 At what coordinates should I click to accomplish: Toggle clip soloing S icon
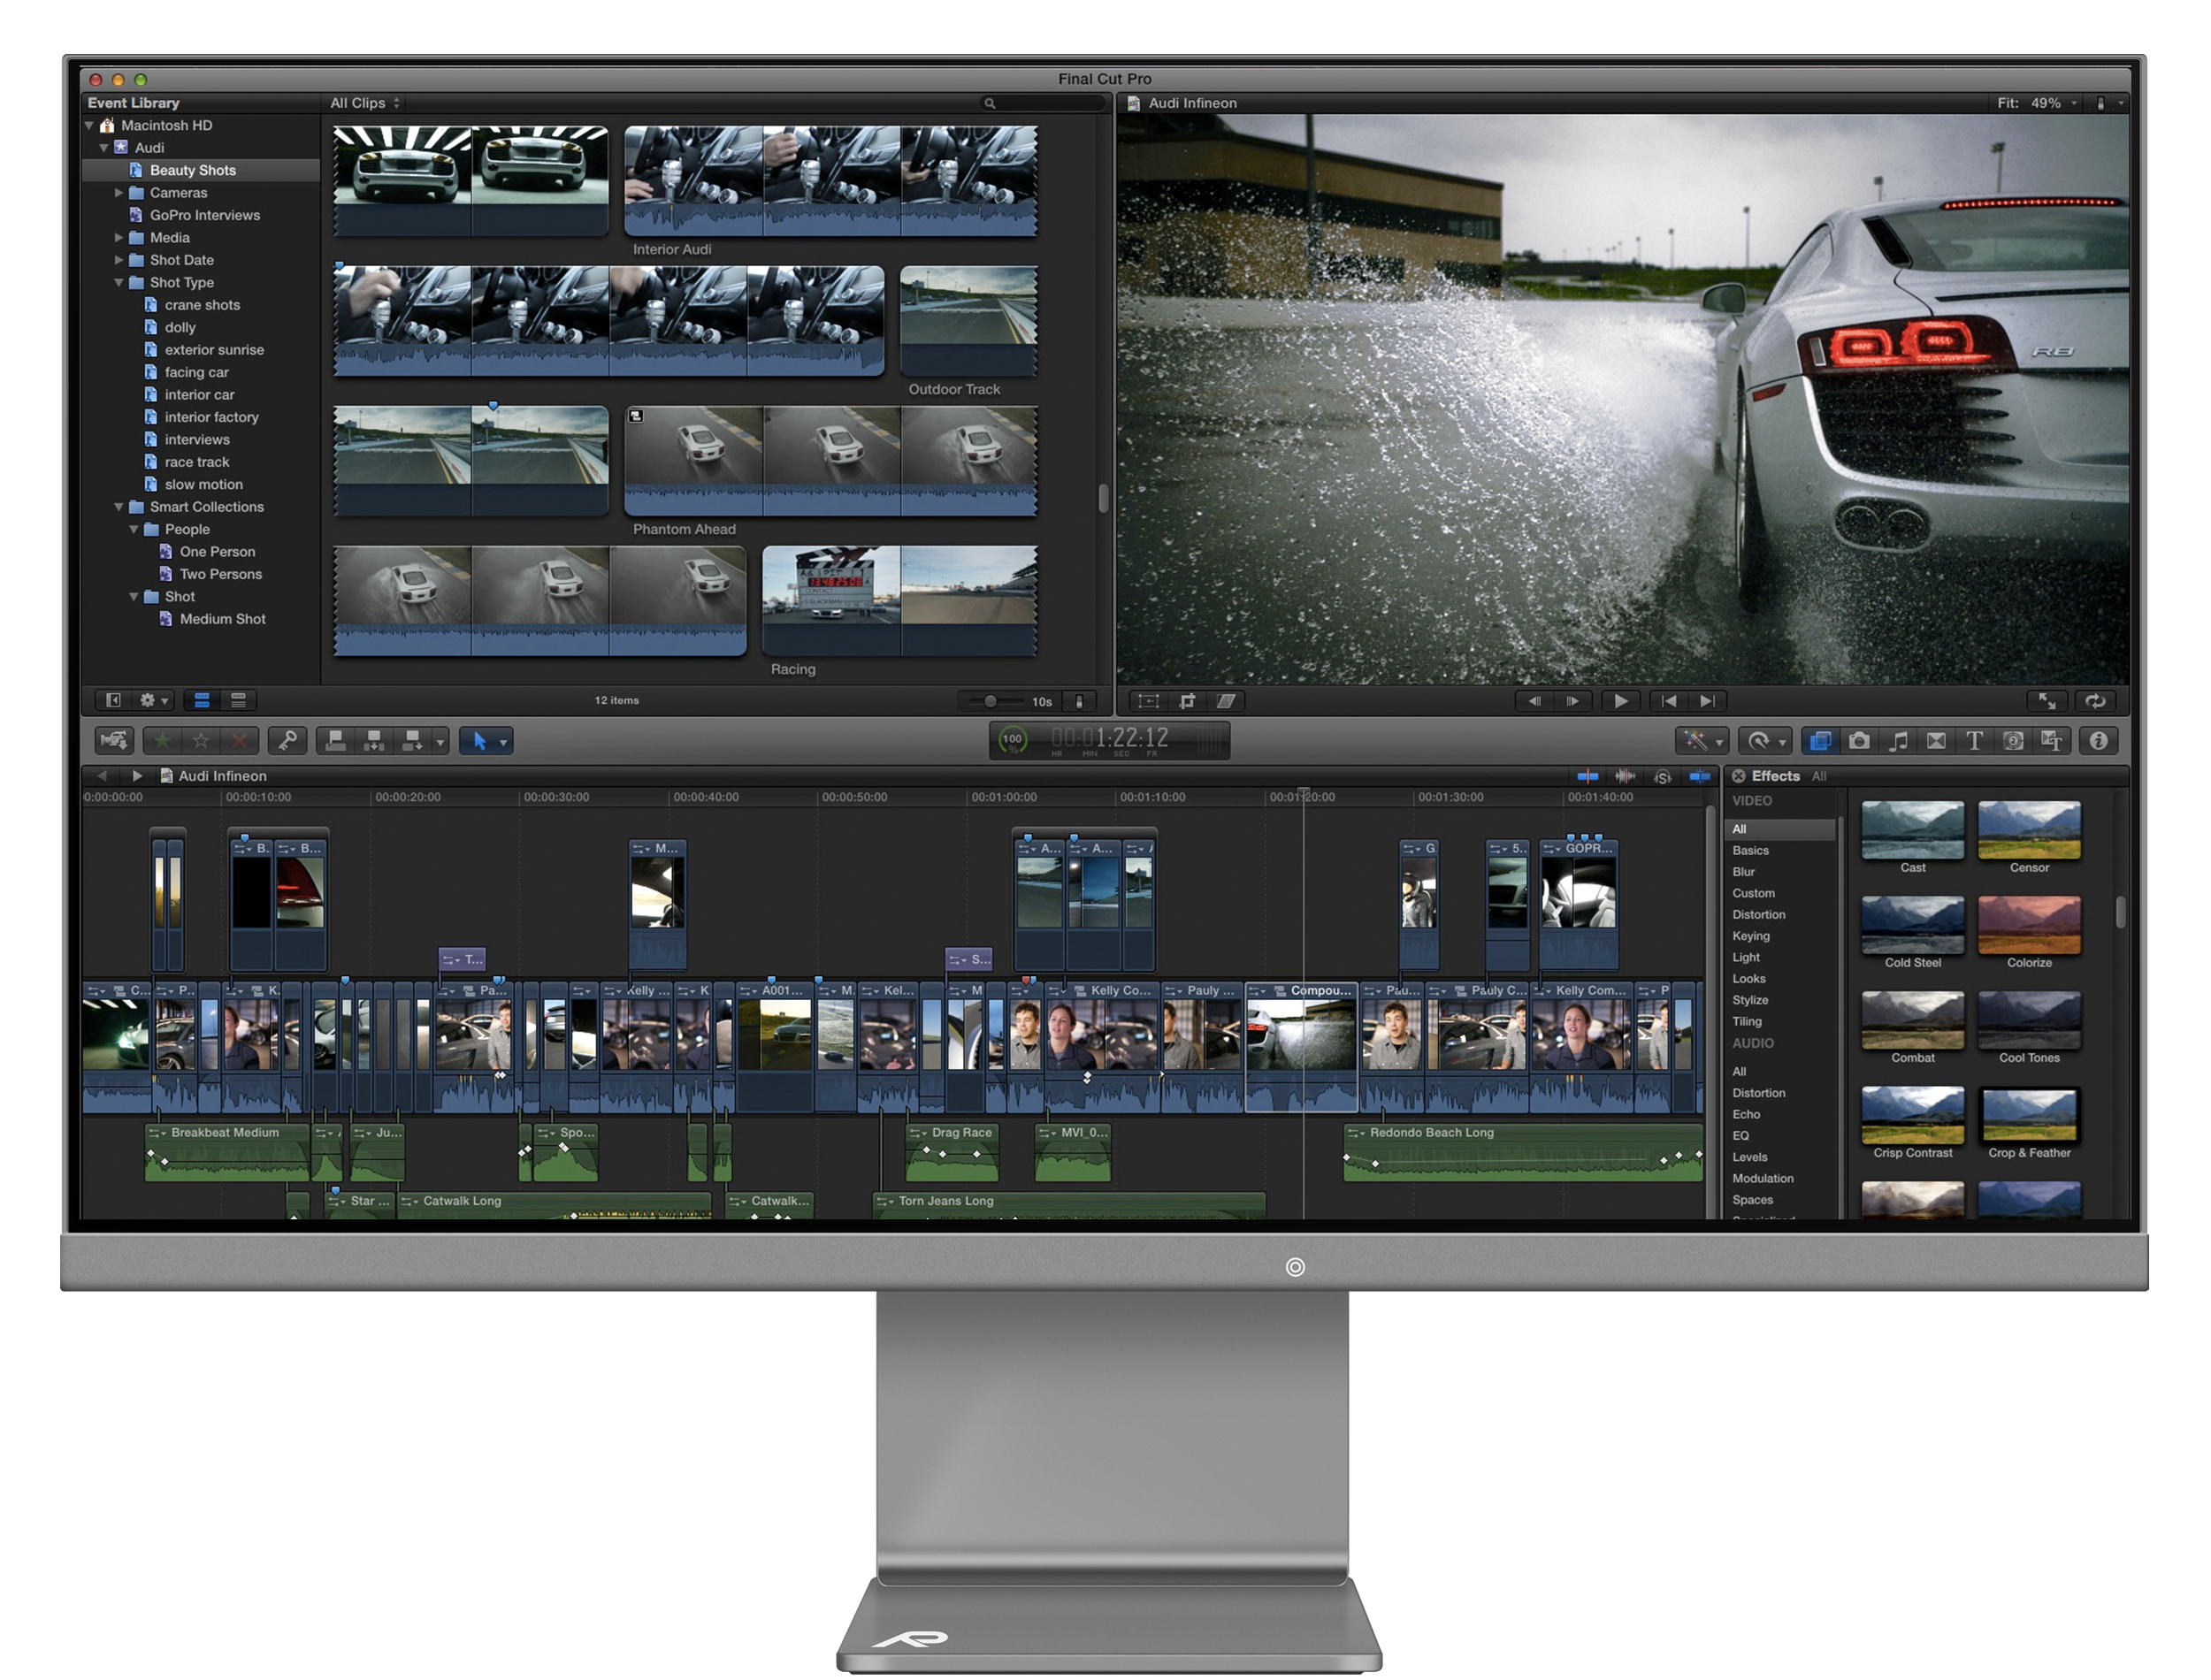tap(1663, 777)
